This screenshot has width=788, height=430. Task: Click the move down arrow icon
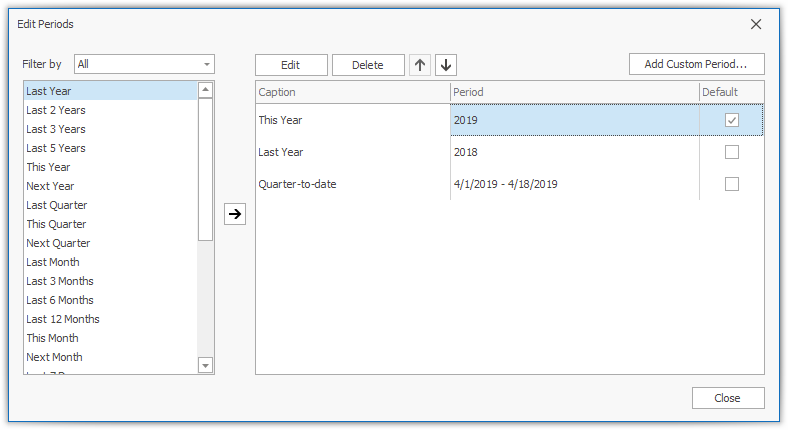[446, 65]
